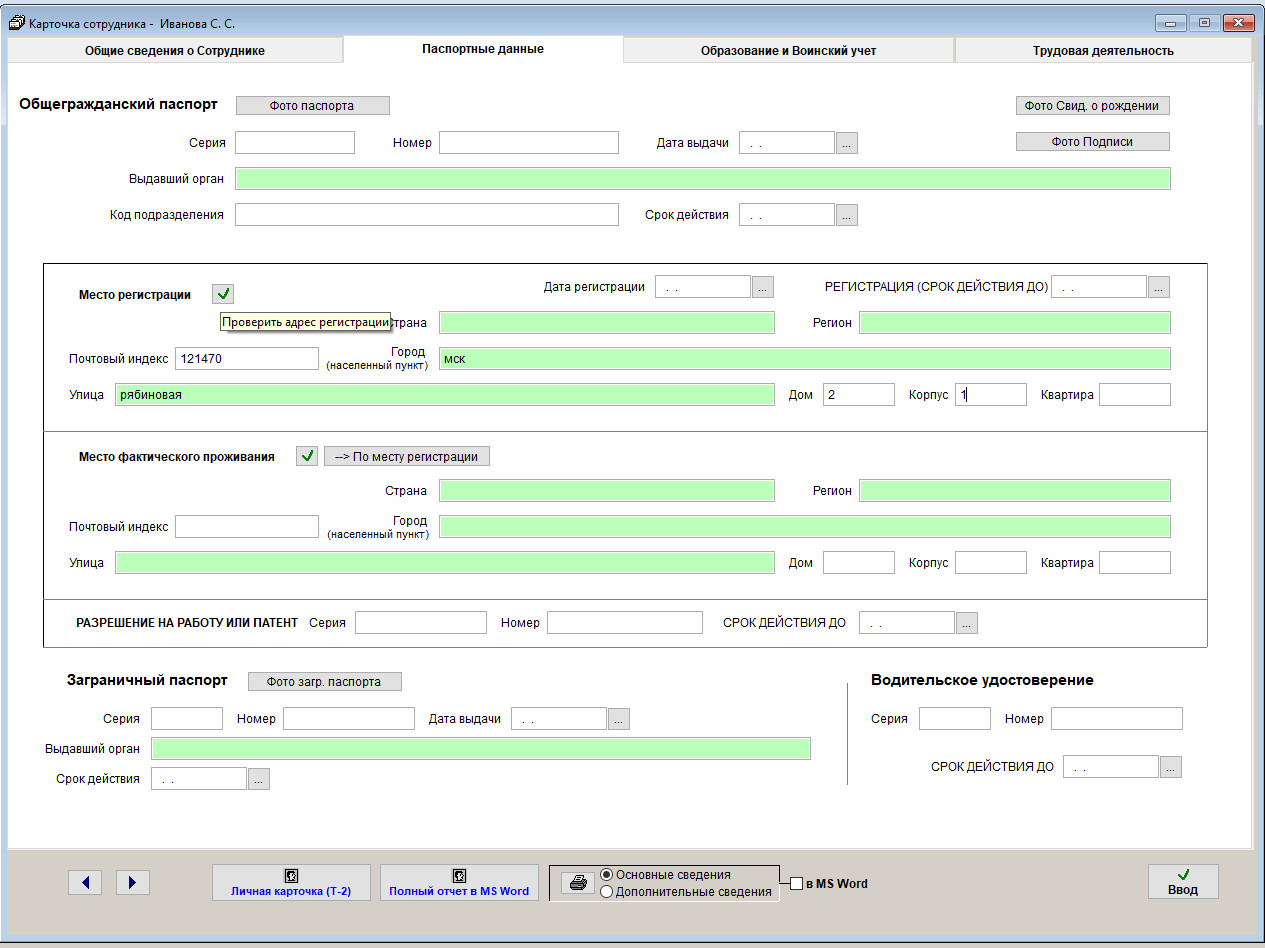Generate Полный отчет в MS Word
This screenshot has height=948, width=1265.
tap(459, 883)
